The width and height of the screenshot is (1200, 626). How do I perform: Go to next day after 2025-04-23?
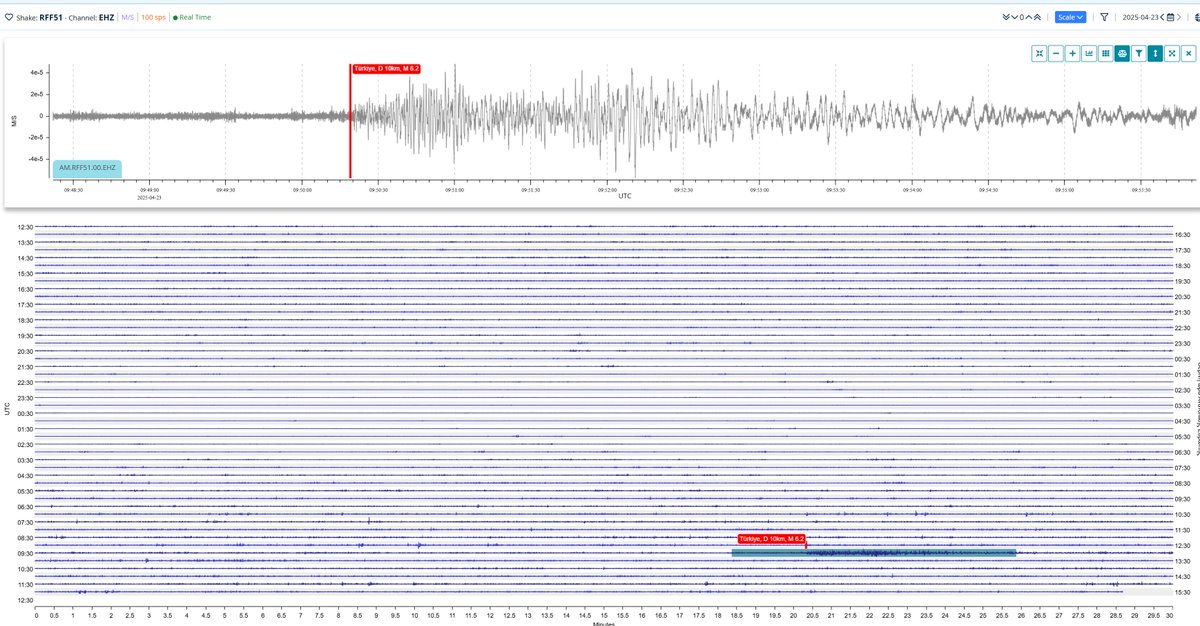click(x=1179, y=17)
